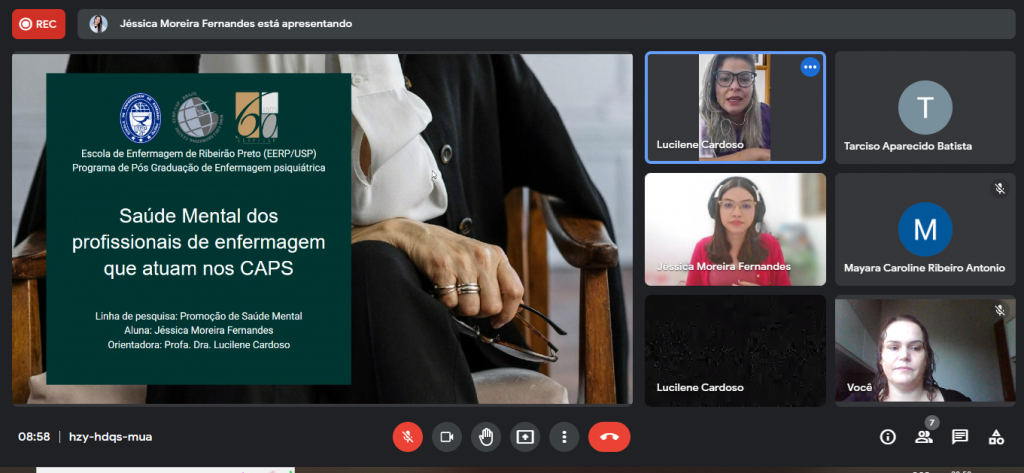
Task: Select Mayara Caroline Ribeiro Antonio's tile
Action: tap(925, 229)
